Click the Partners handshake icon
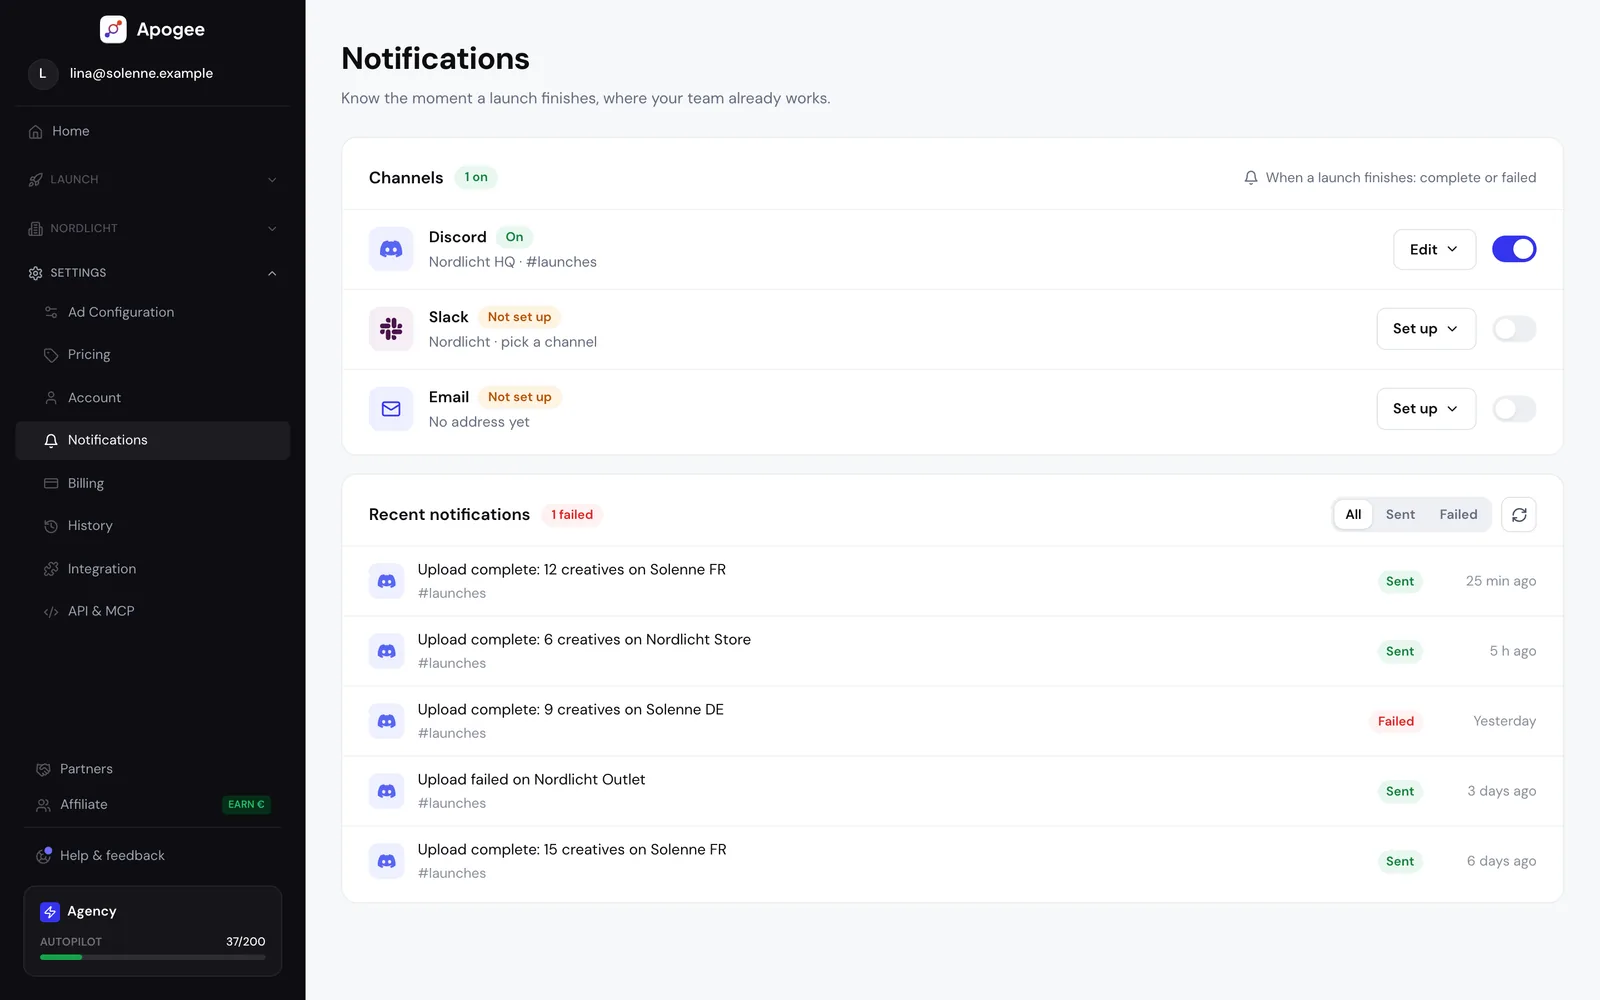The image size is (1600, 1000). pos(43,769)
